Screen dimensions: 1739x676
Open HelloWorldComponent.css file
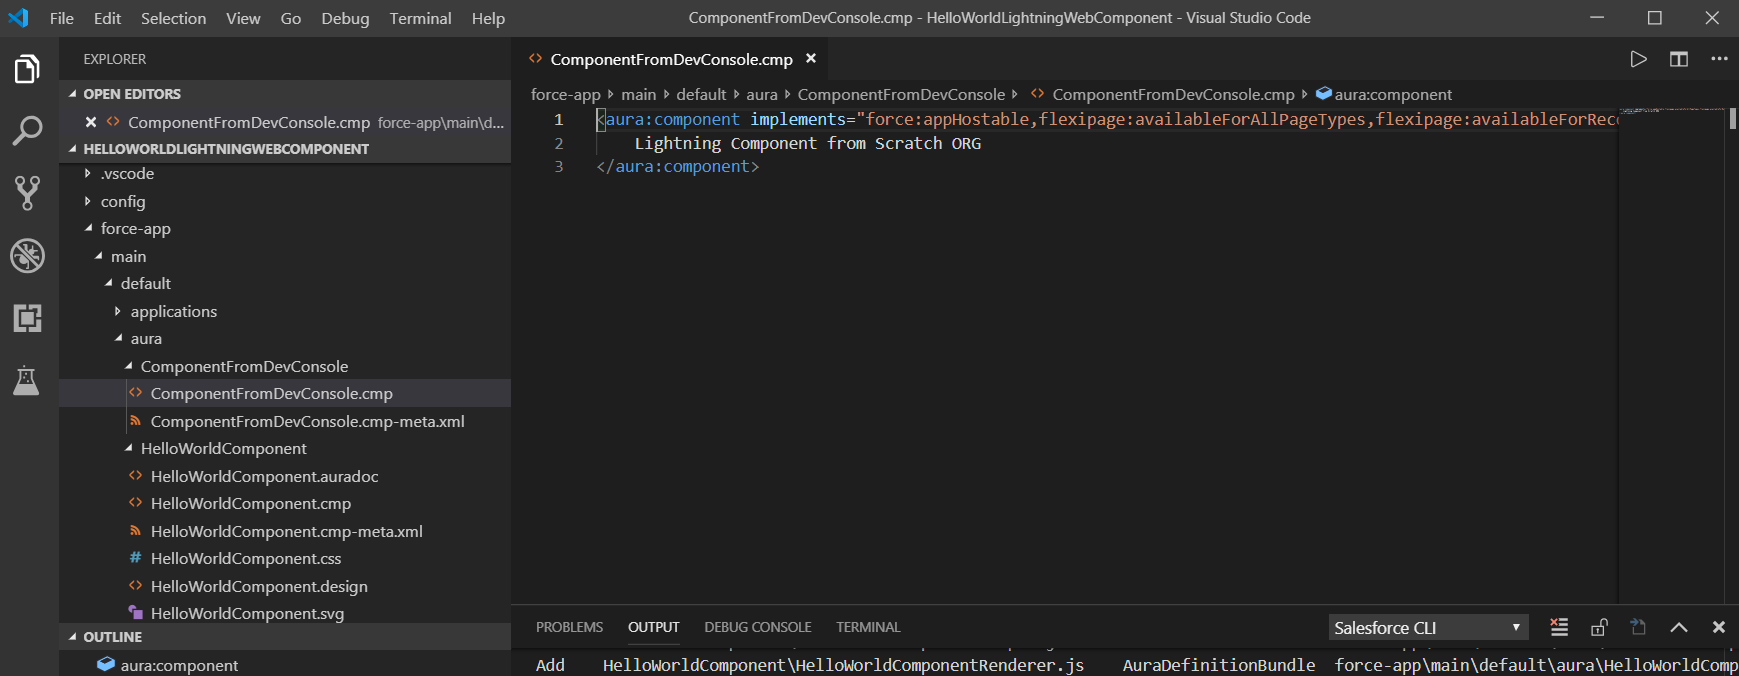tap(285, 559)
